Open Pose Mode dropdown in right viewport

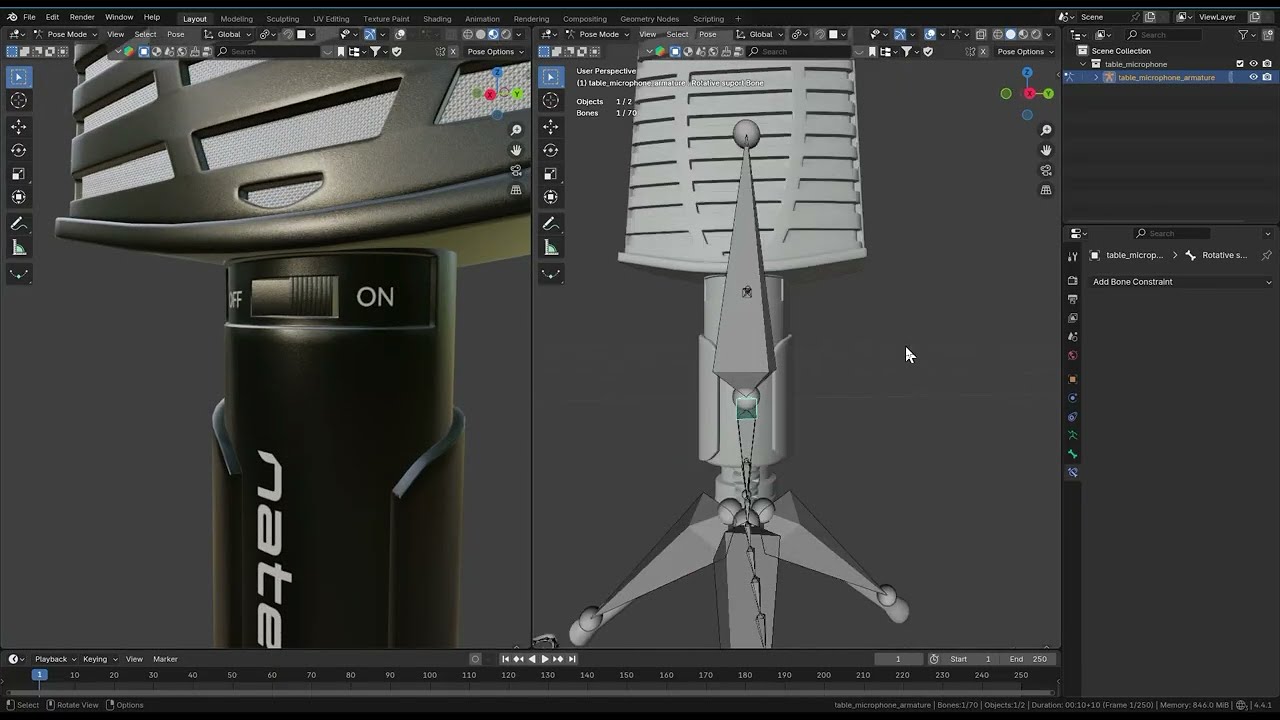[597, 34]
